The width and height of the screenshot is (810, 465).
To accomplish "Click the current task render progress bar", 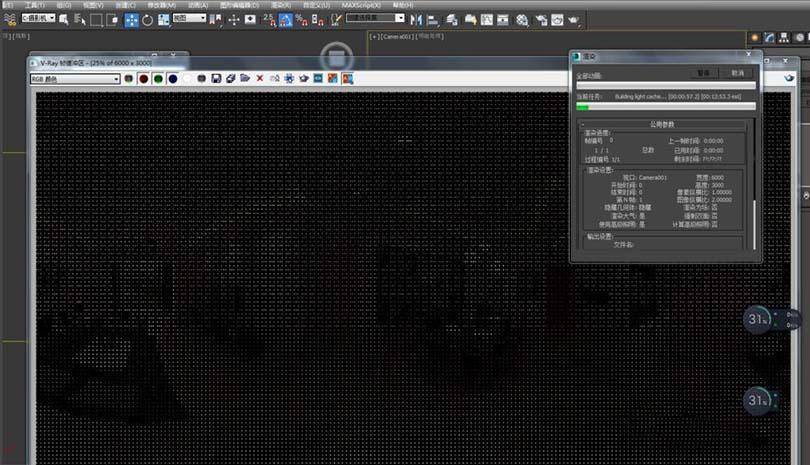I will (x=666, y=106).
